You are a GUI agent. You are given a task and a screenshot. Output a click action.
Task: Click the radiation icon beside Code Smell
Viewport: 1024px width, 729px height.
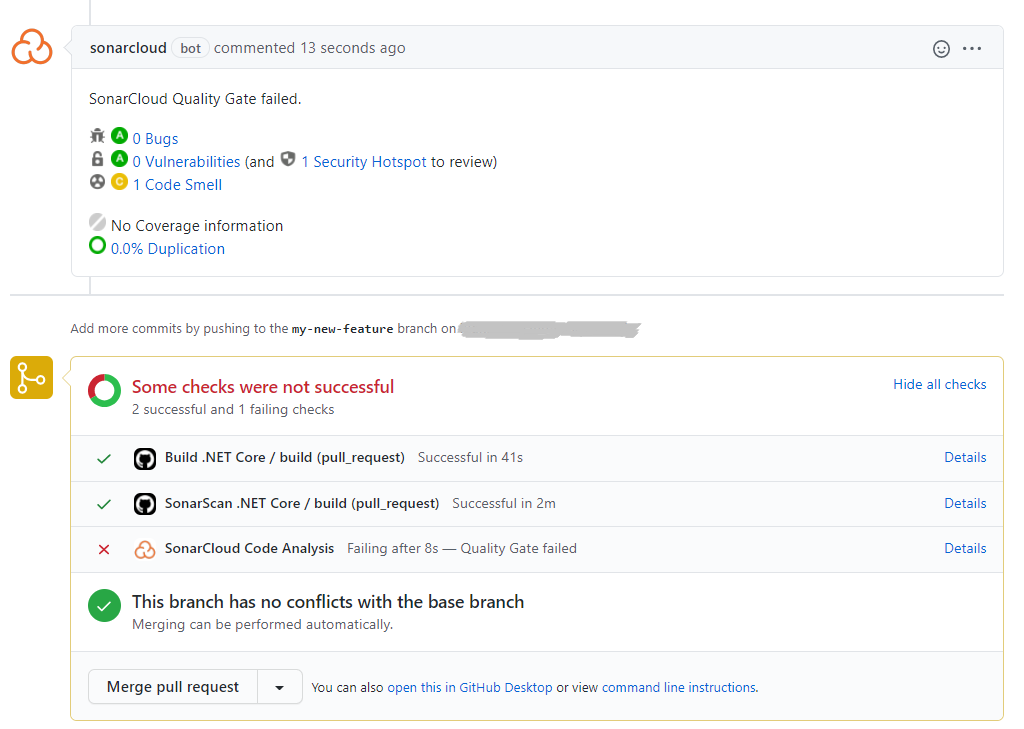click(97, 182)
